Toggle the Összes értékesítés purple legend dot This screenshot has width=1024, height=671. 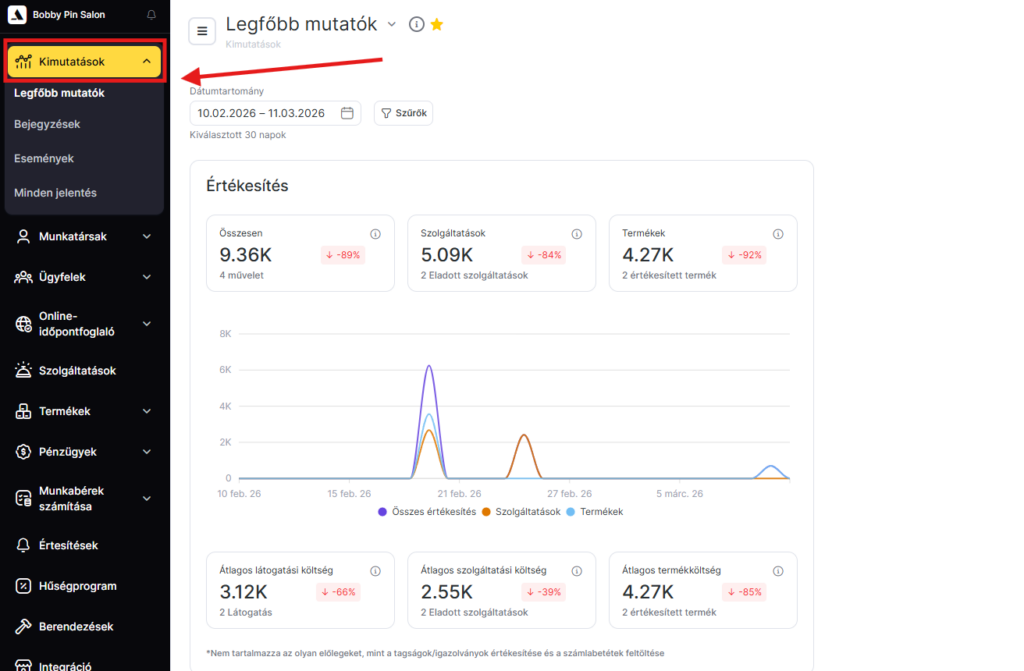[x=383, y=512]
